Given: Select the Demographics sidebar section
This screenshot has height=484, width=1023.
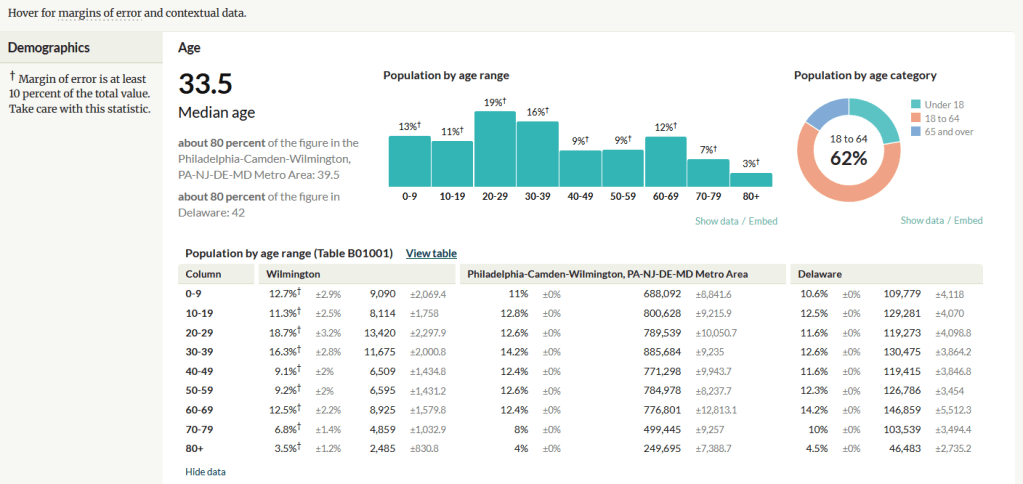Looking at the screenshot, I should tap(50, 47).
